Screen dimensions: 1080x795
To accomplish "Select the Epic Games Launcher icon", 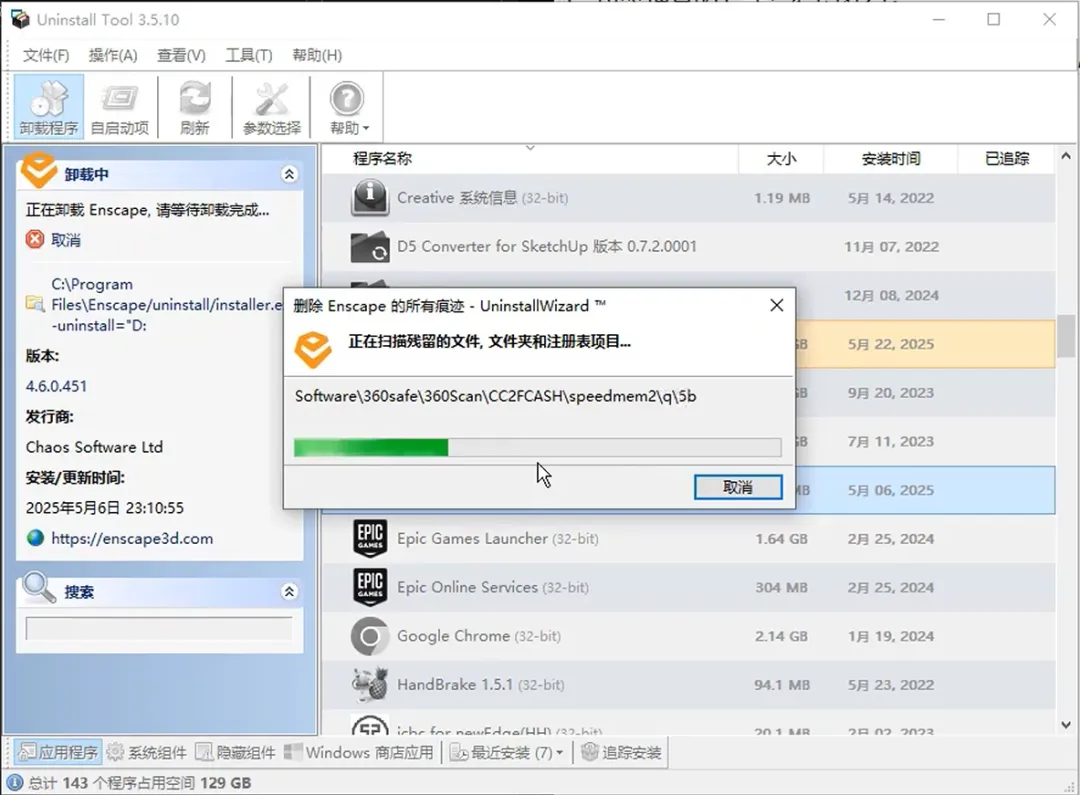I will 370,538.
